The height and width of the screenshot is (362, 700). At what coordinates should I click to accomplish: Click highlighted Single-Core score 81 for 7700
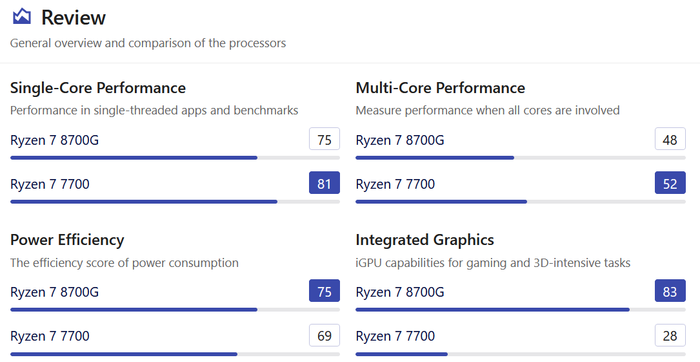click(325, 183)
